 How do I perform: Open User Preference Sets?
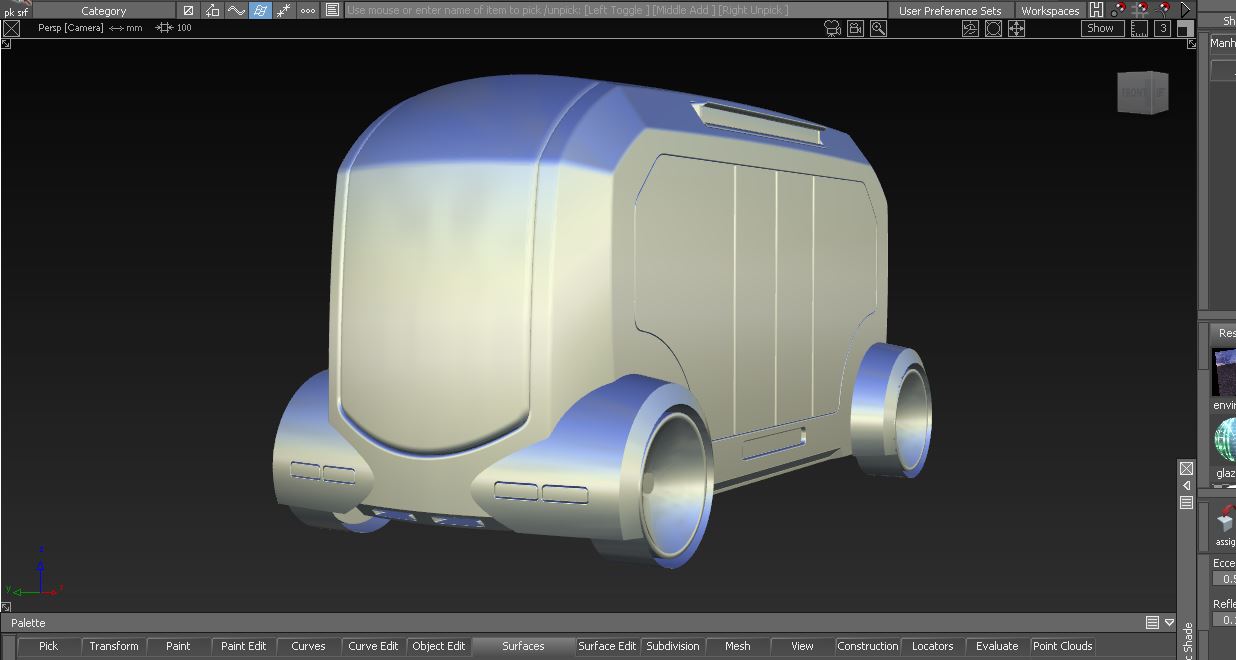click(x=950, y=11)
